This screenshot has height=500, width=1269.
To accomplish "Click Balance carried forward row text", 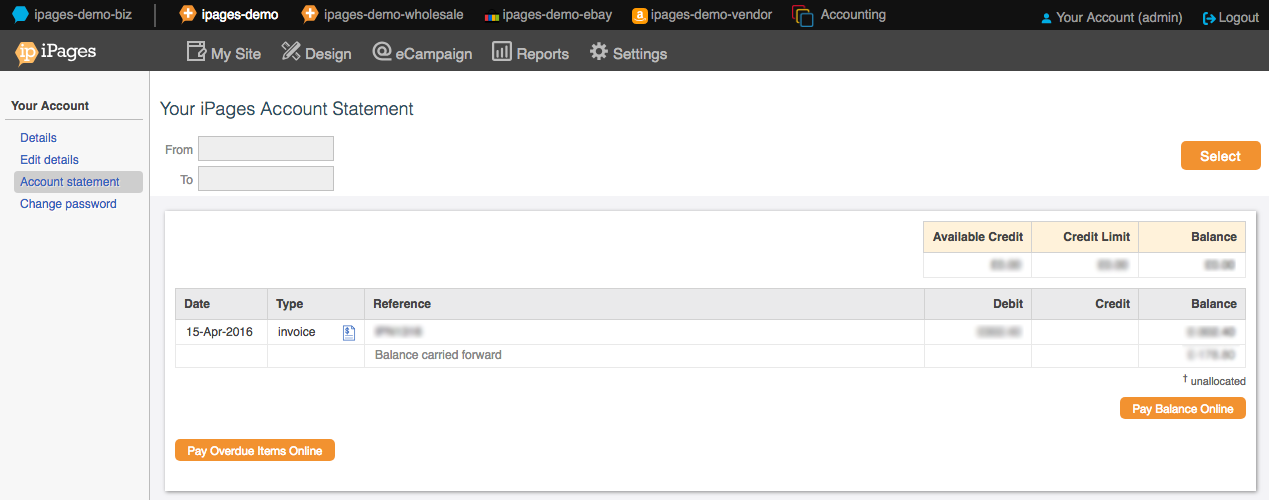I will (438, 355).
